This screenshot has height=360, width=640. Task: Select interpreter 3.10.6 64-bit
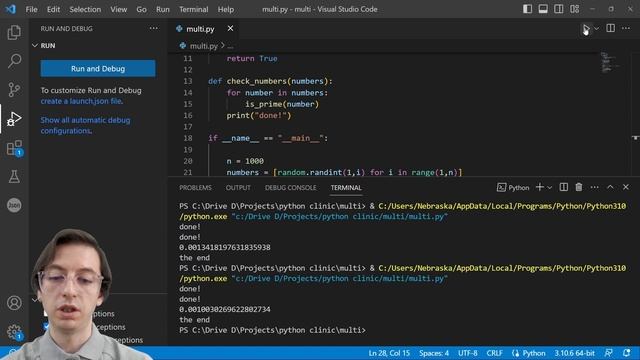(x=574, y=353)
